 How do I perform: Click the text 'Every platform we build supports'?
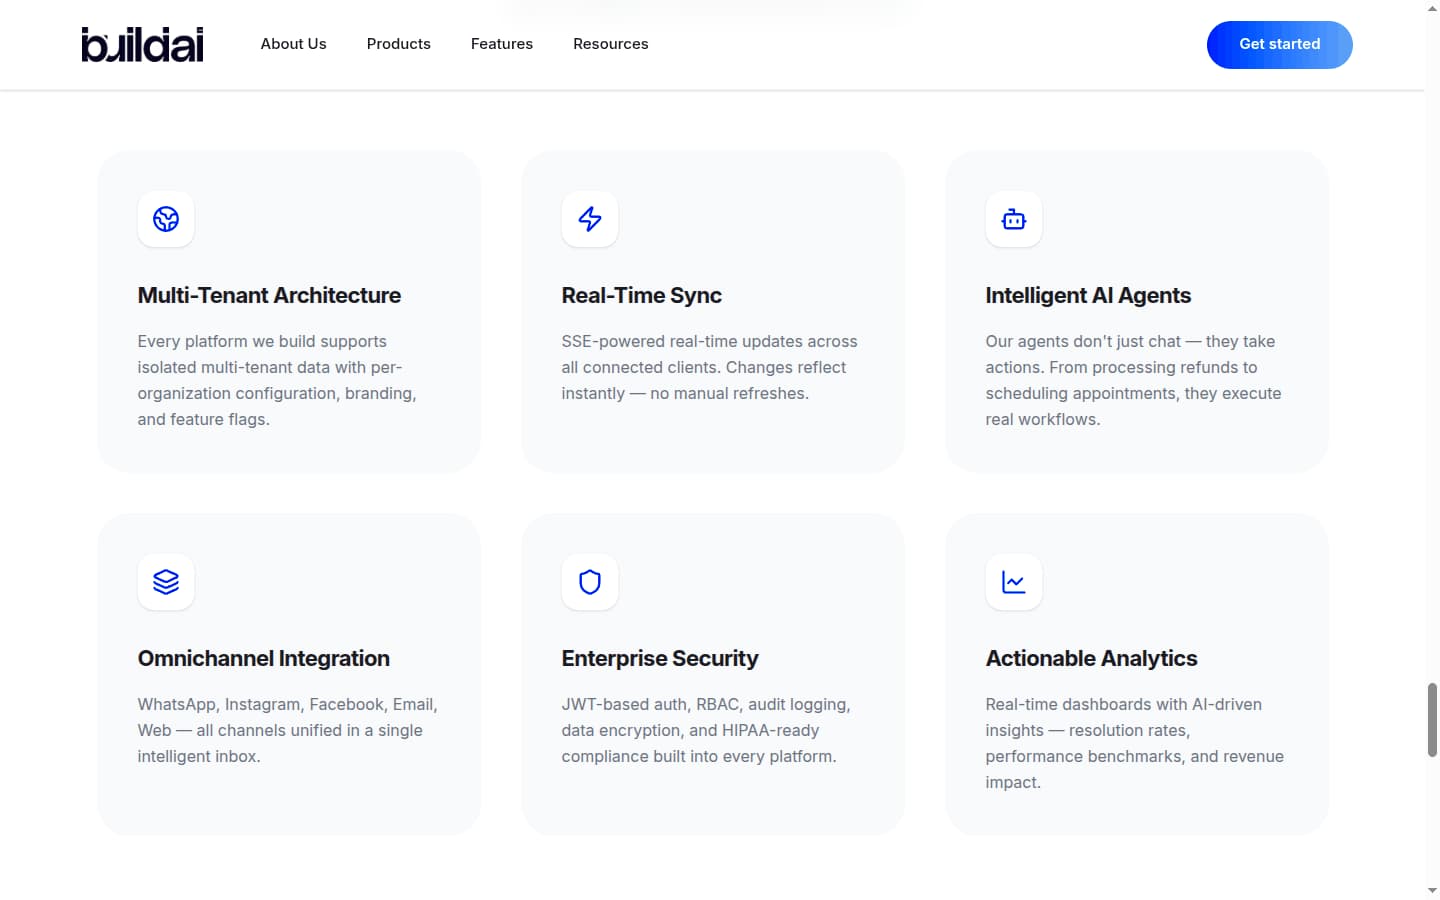(262, 341)
